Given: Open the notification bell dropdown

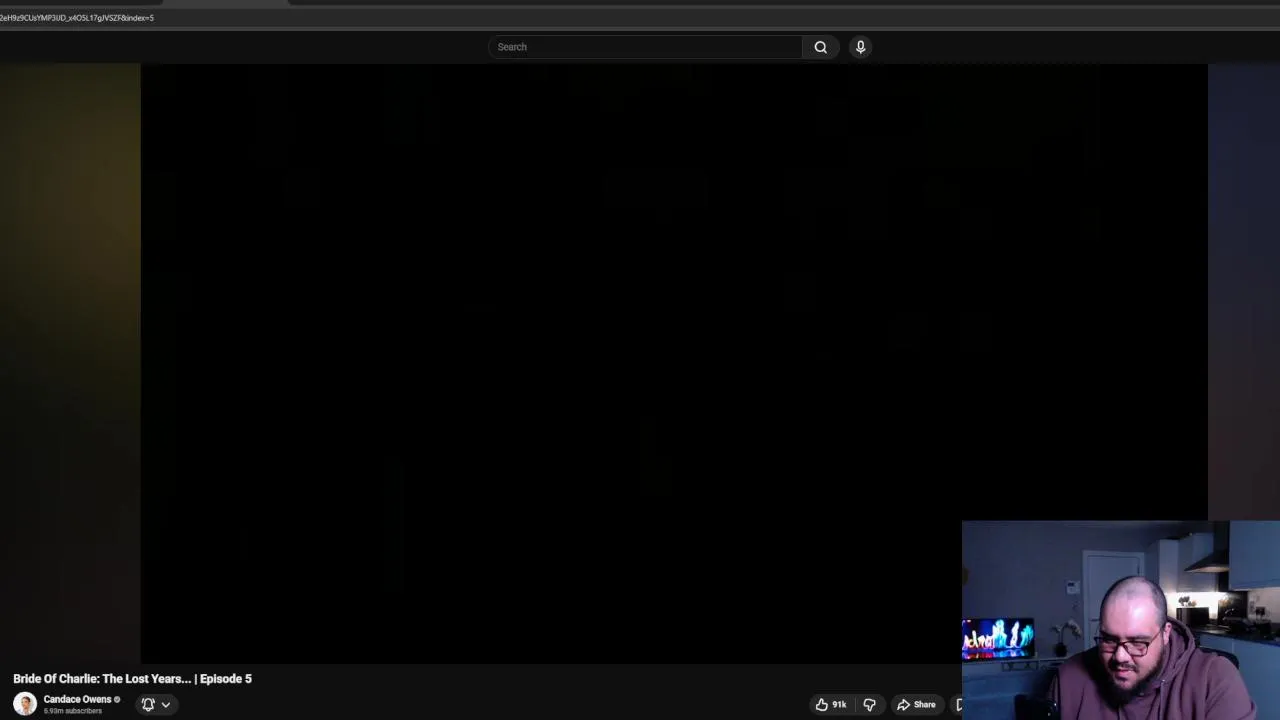Looking at the screenshot, I should pyautogui.click(x=155, y=704).
